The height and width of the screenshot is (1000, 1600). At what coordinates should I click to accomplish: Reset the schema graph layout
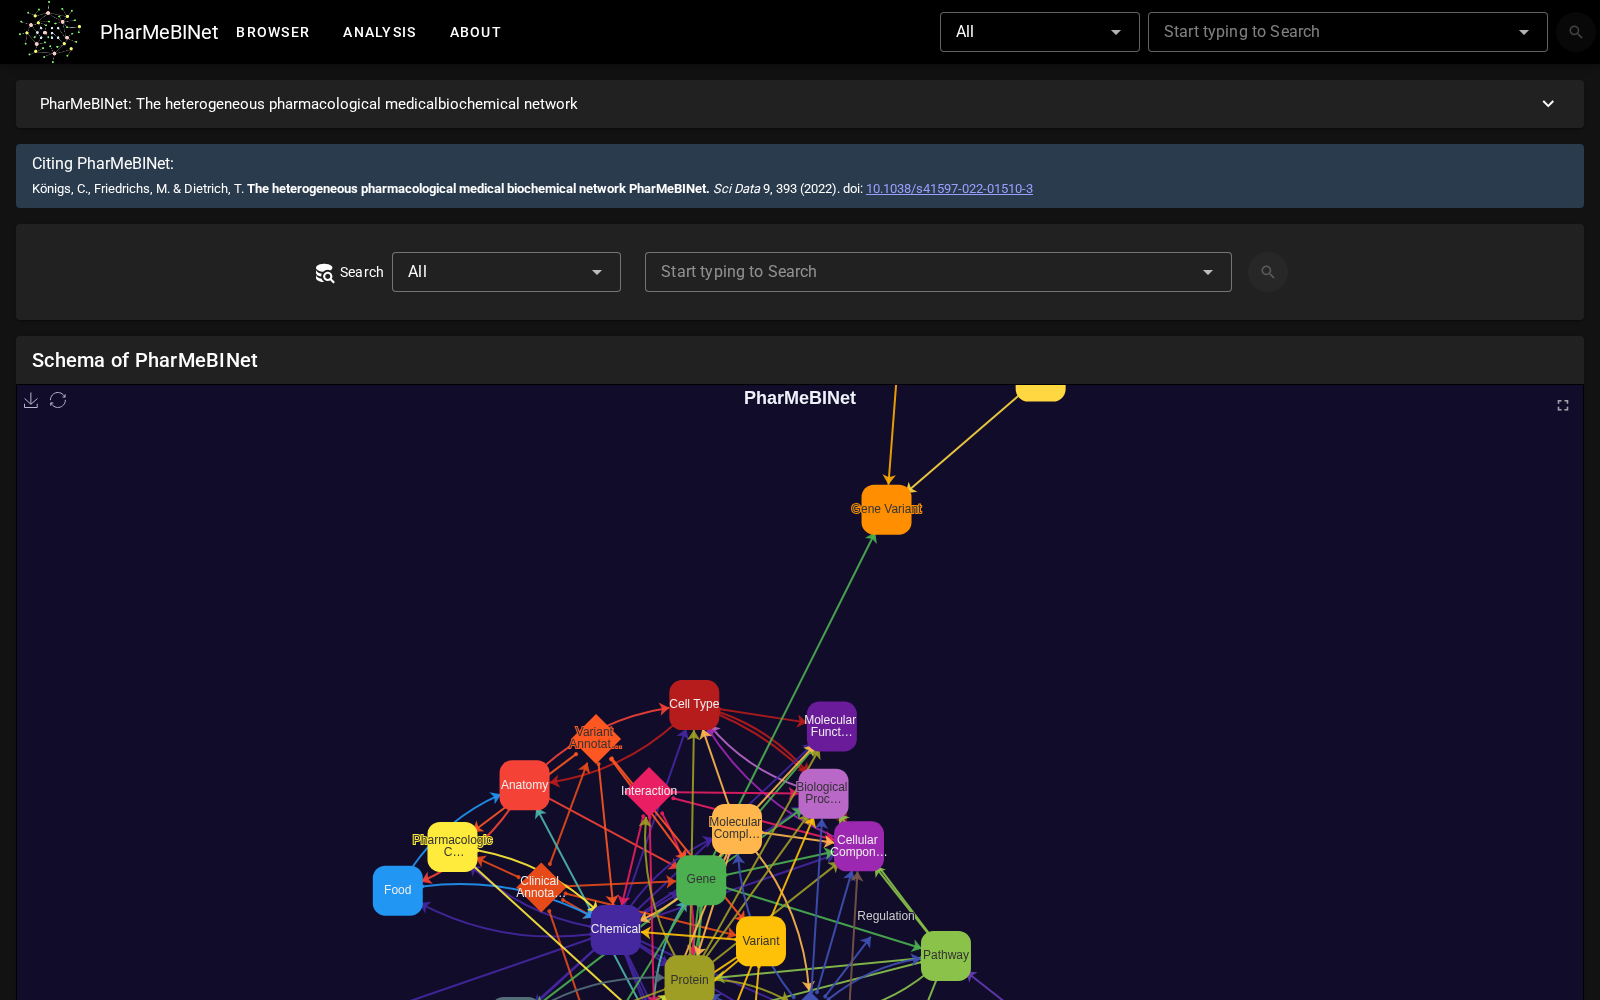(58, 400)
